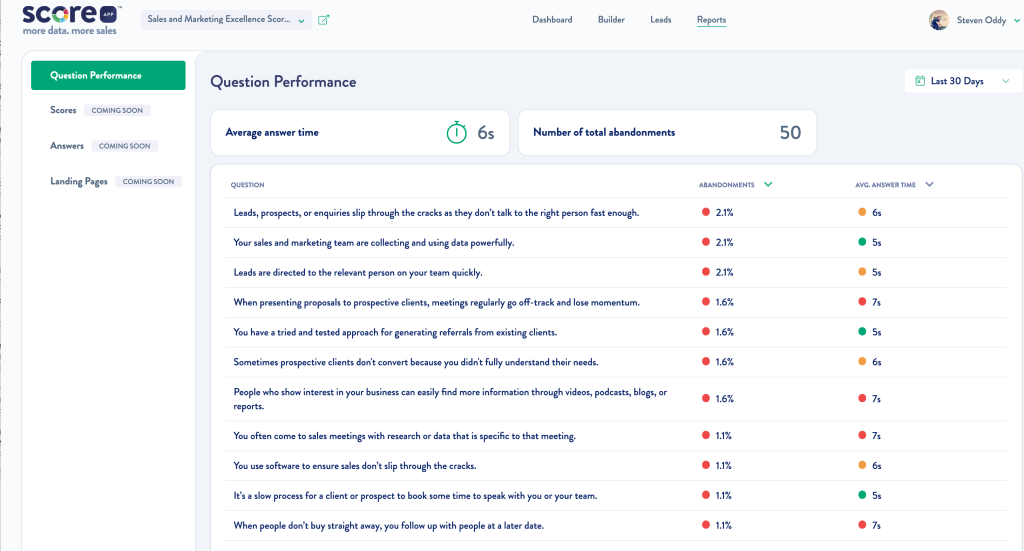The height and width of the screenshot is (551, 1024).
Task: Click orange answer-time dot in 'Sometimes prospective clients' row
Action: tap(862, 362)
